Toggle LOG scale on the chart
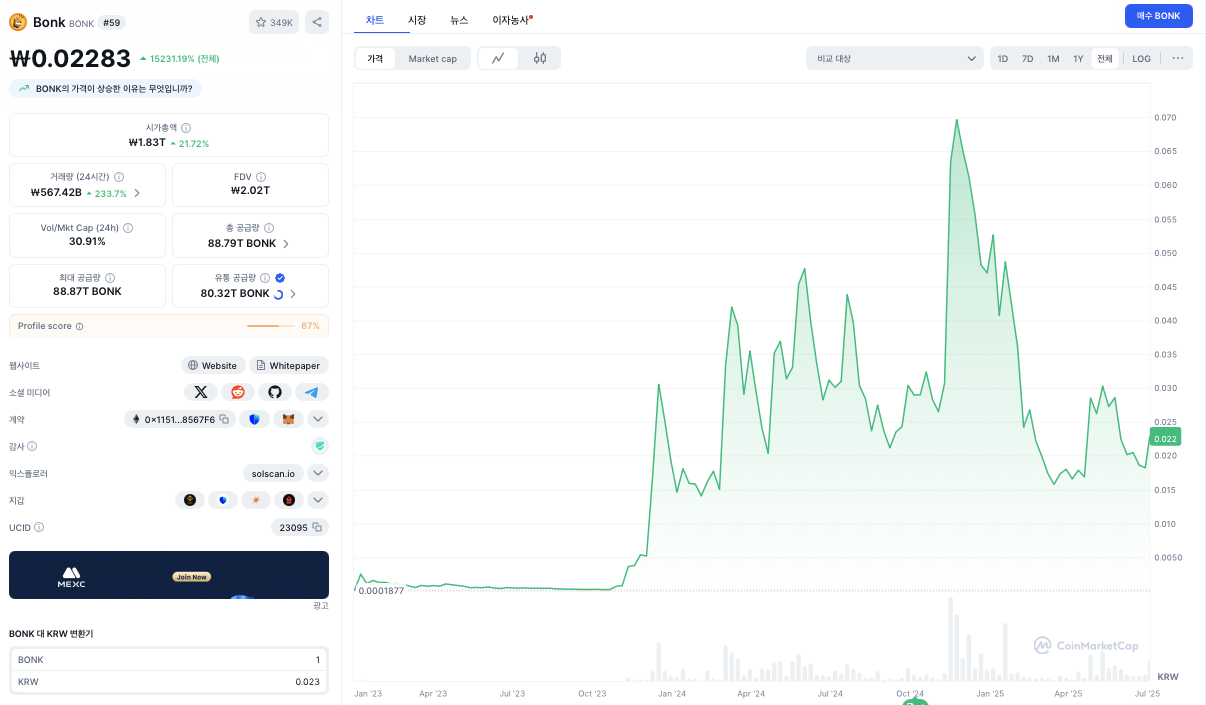This screenshot has width=1206, height=705. pyautogui.click(x=1141, y=59)
